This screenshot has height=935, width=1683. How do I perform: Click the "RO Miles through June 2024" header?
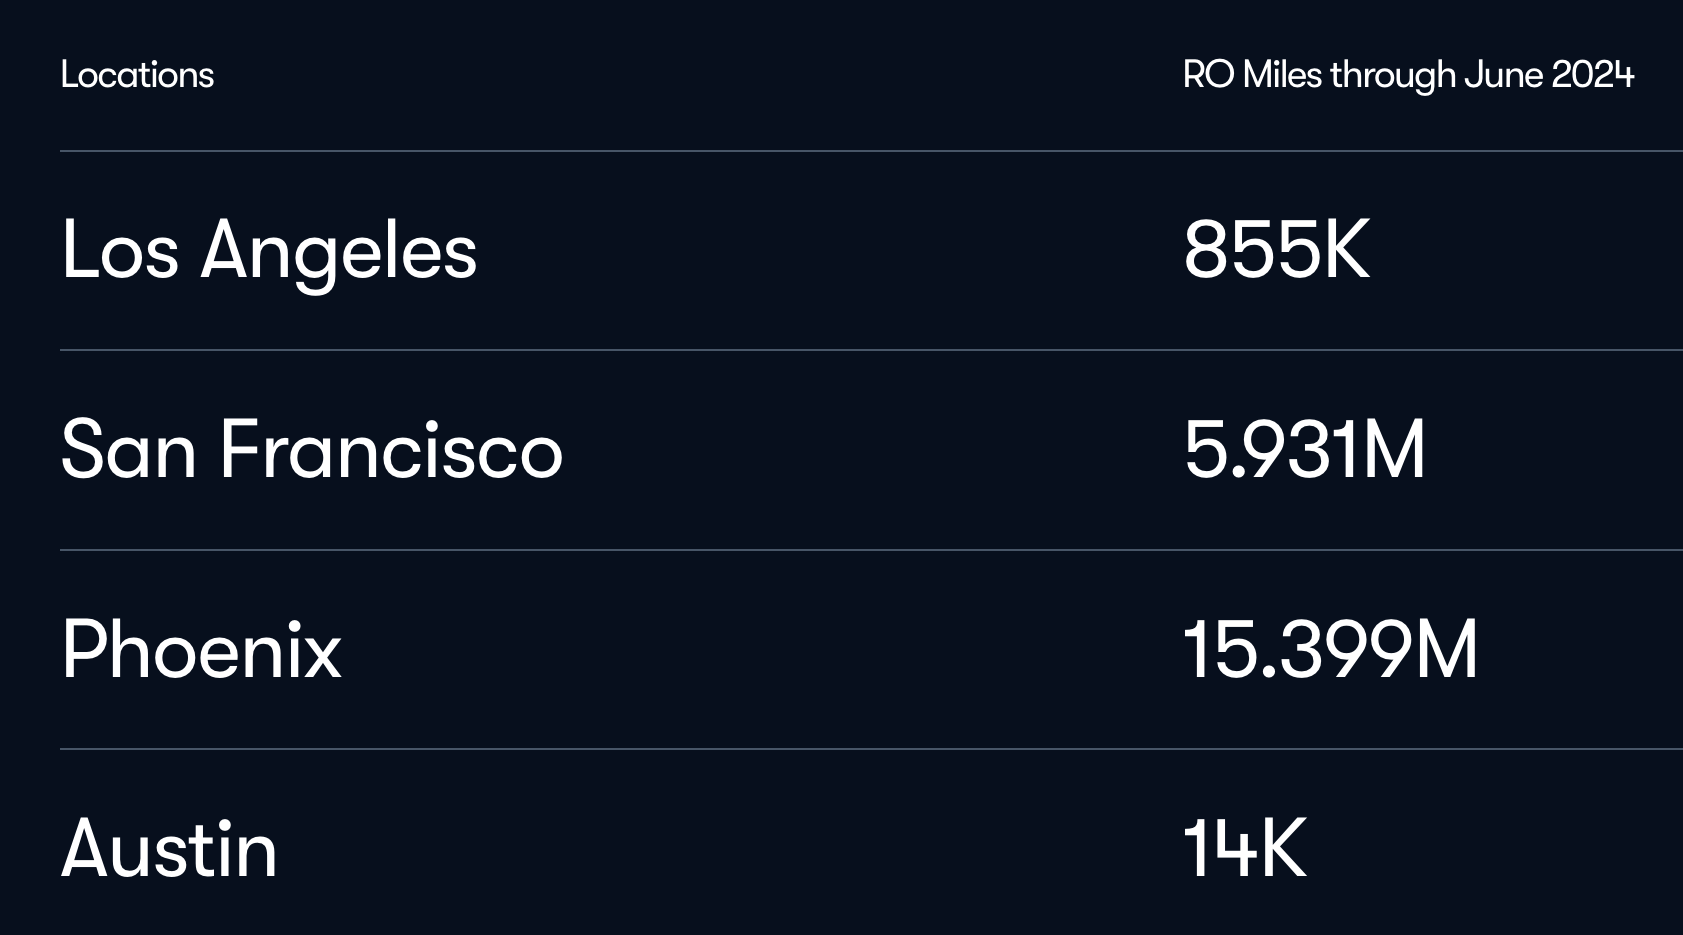(1408, 75)
